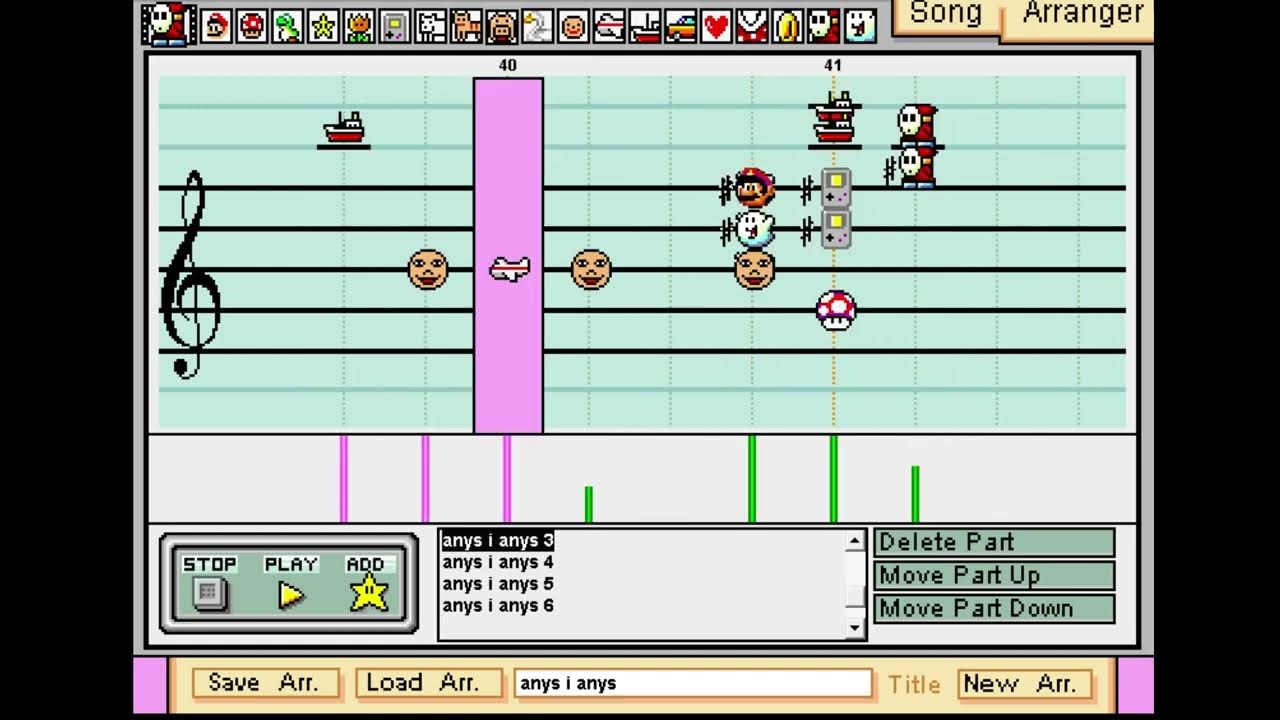This screenshot has height=720, width=1280.
Task: Select the Boat instrument in the toolbar
Action: click(645, 26)
